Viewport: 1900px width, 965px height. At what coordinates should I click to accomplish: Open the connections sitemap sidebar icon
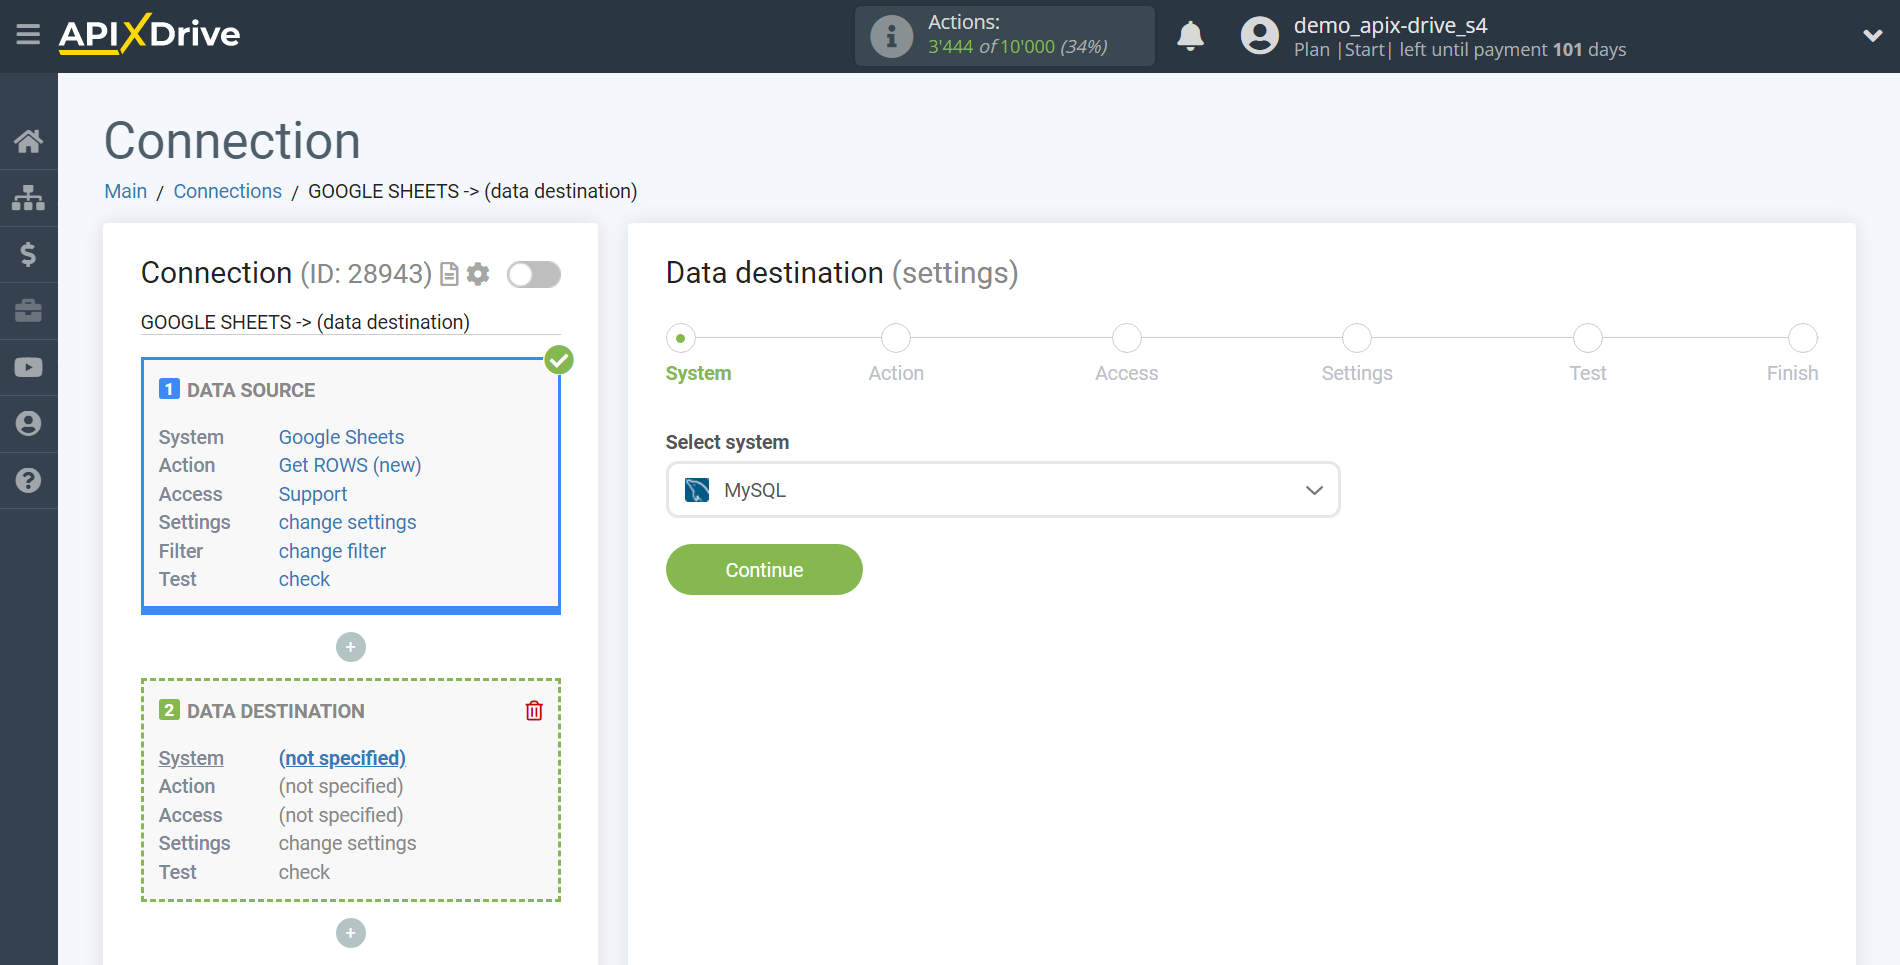click(x=28, y=198)
